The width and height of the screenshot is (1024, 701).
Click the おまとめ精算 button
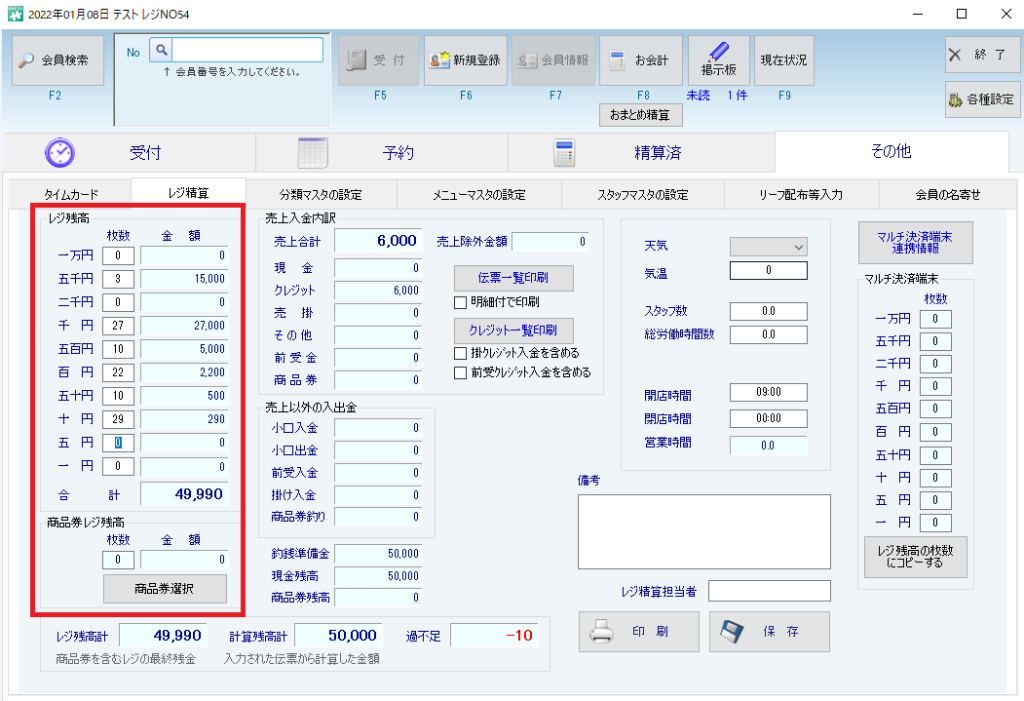[x=640, y=115]
